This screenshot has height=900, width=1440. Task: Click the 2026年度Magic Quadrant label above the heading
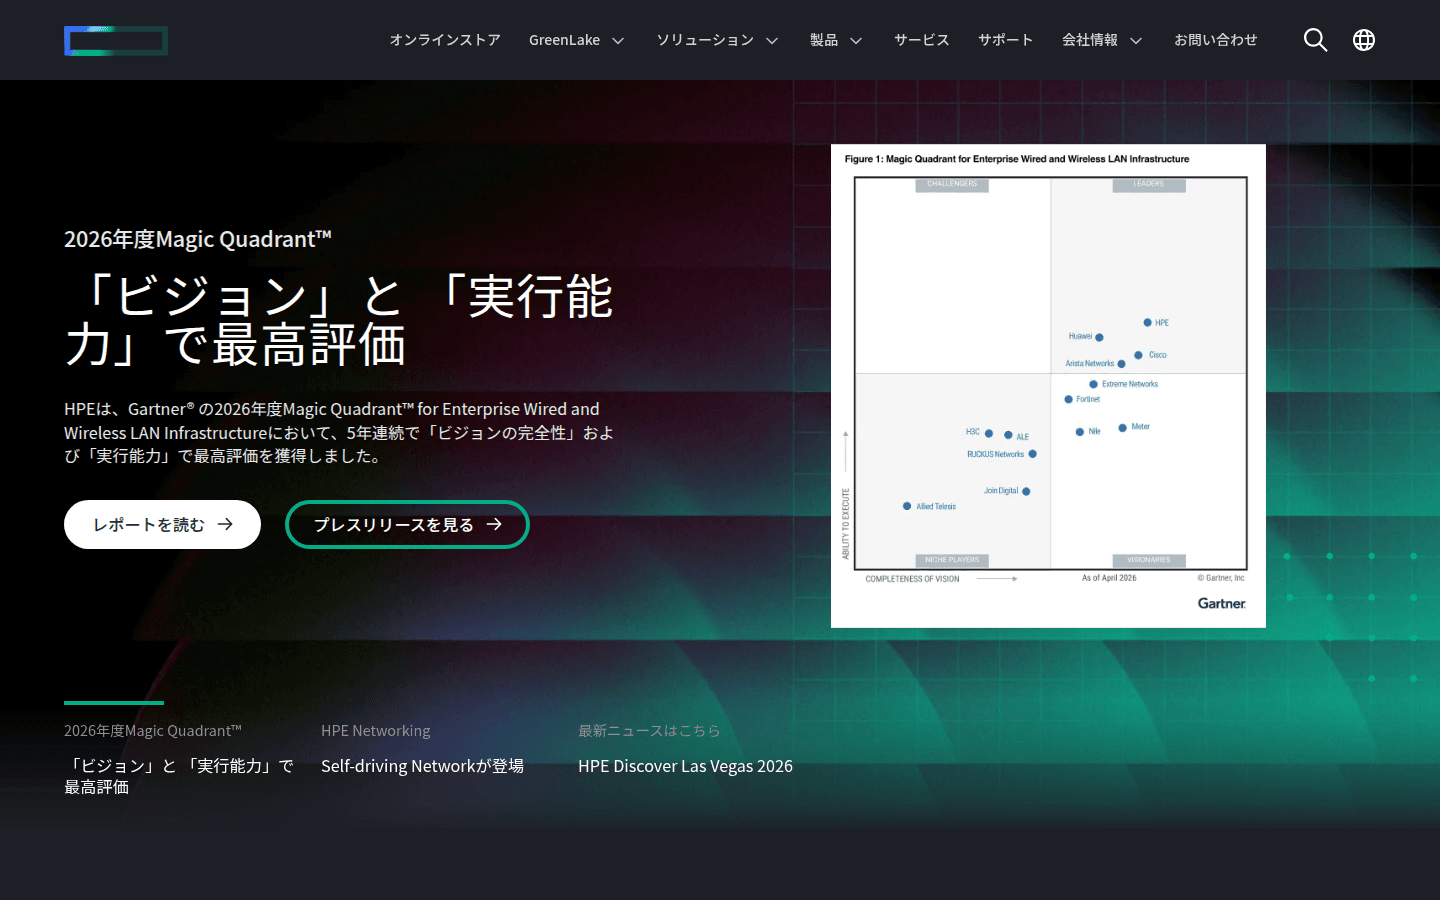pyautogui.click(x=198, y=239)
